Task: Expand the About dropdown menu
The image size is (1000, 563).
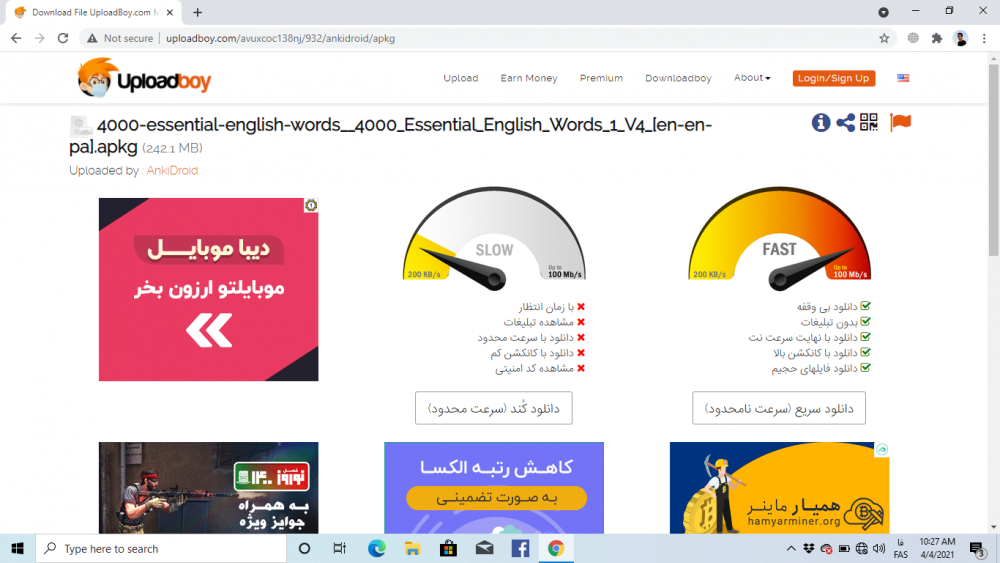Action: (x=752, y=78)
